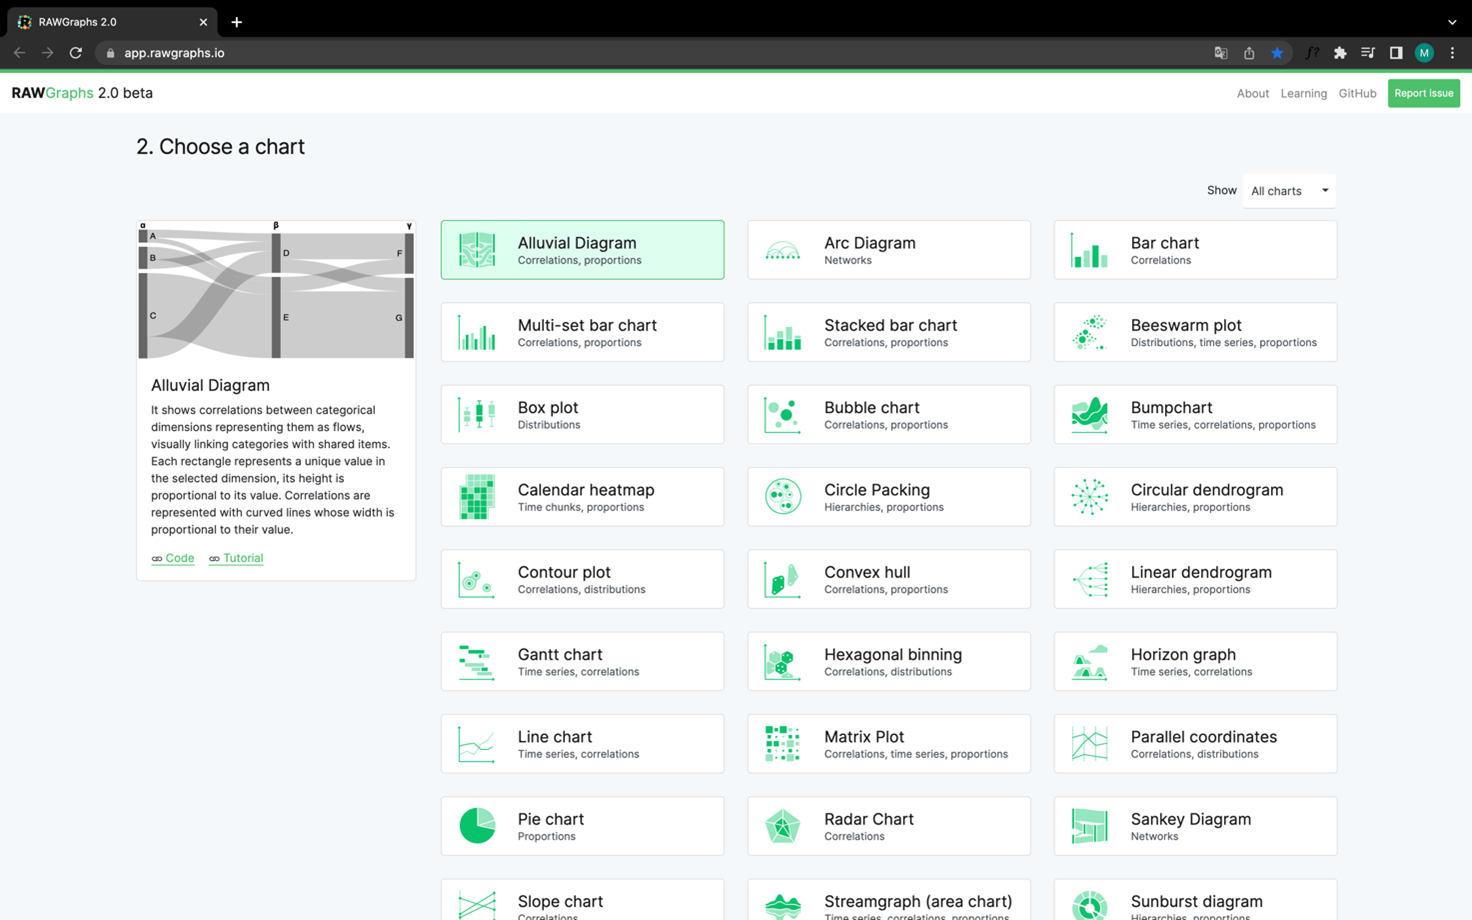Click the translate page icon
This screenshot has height=920, width=1472.
(1221, 53)
